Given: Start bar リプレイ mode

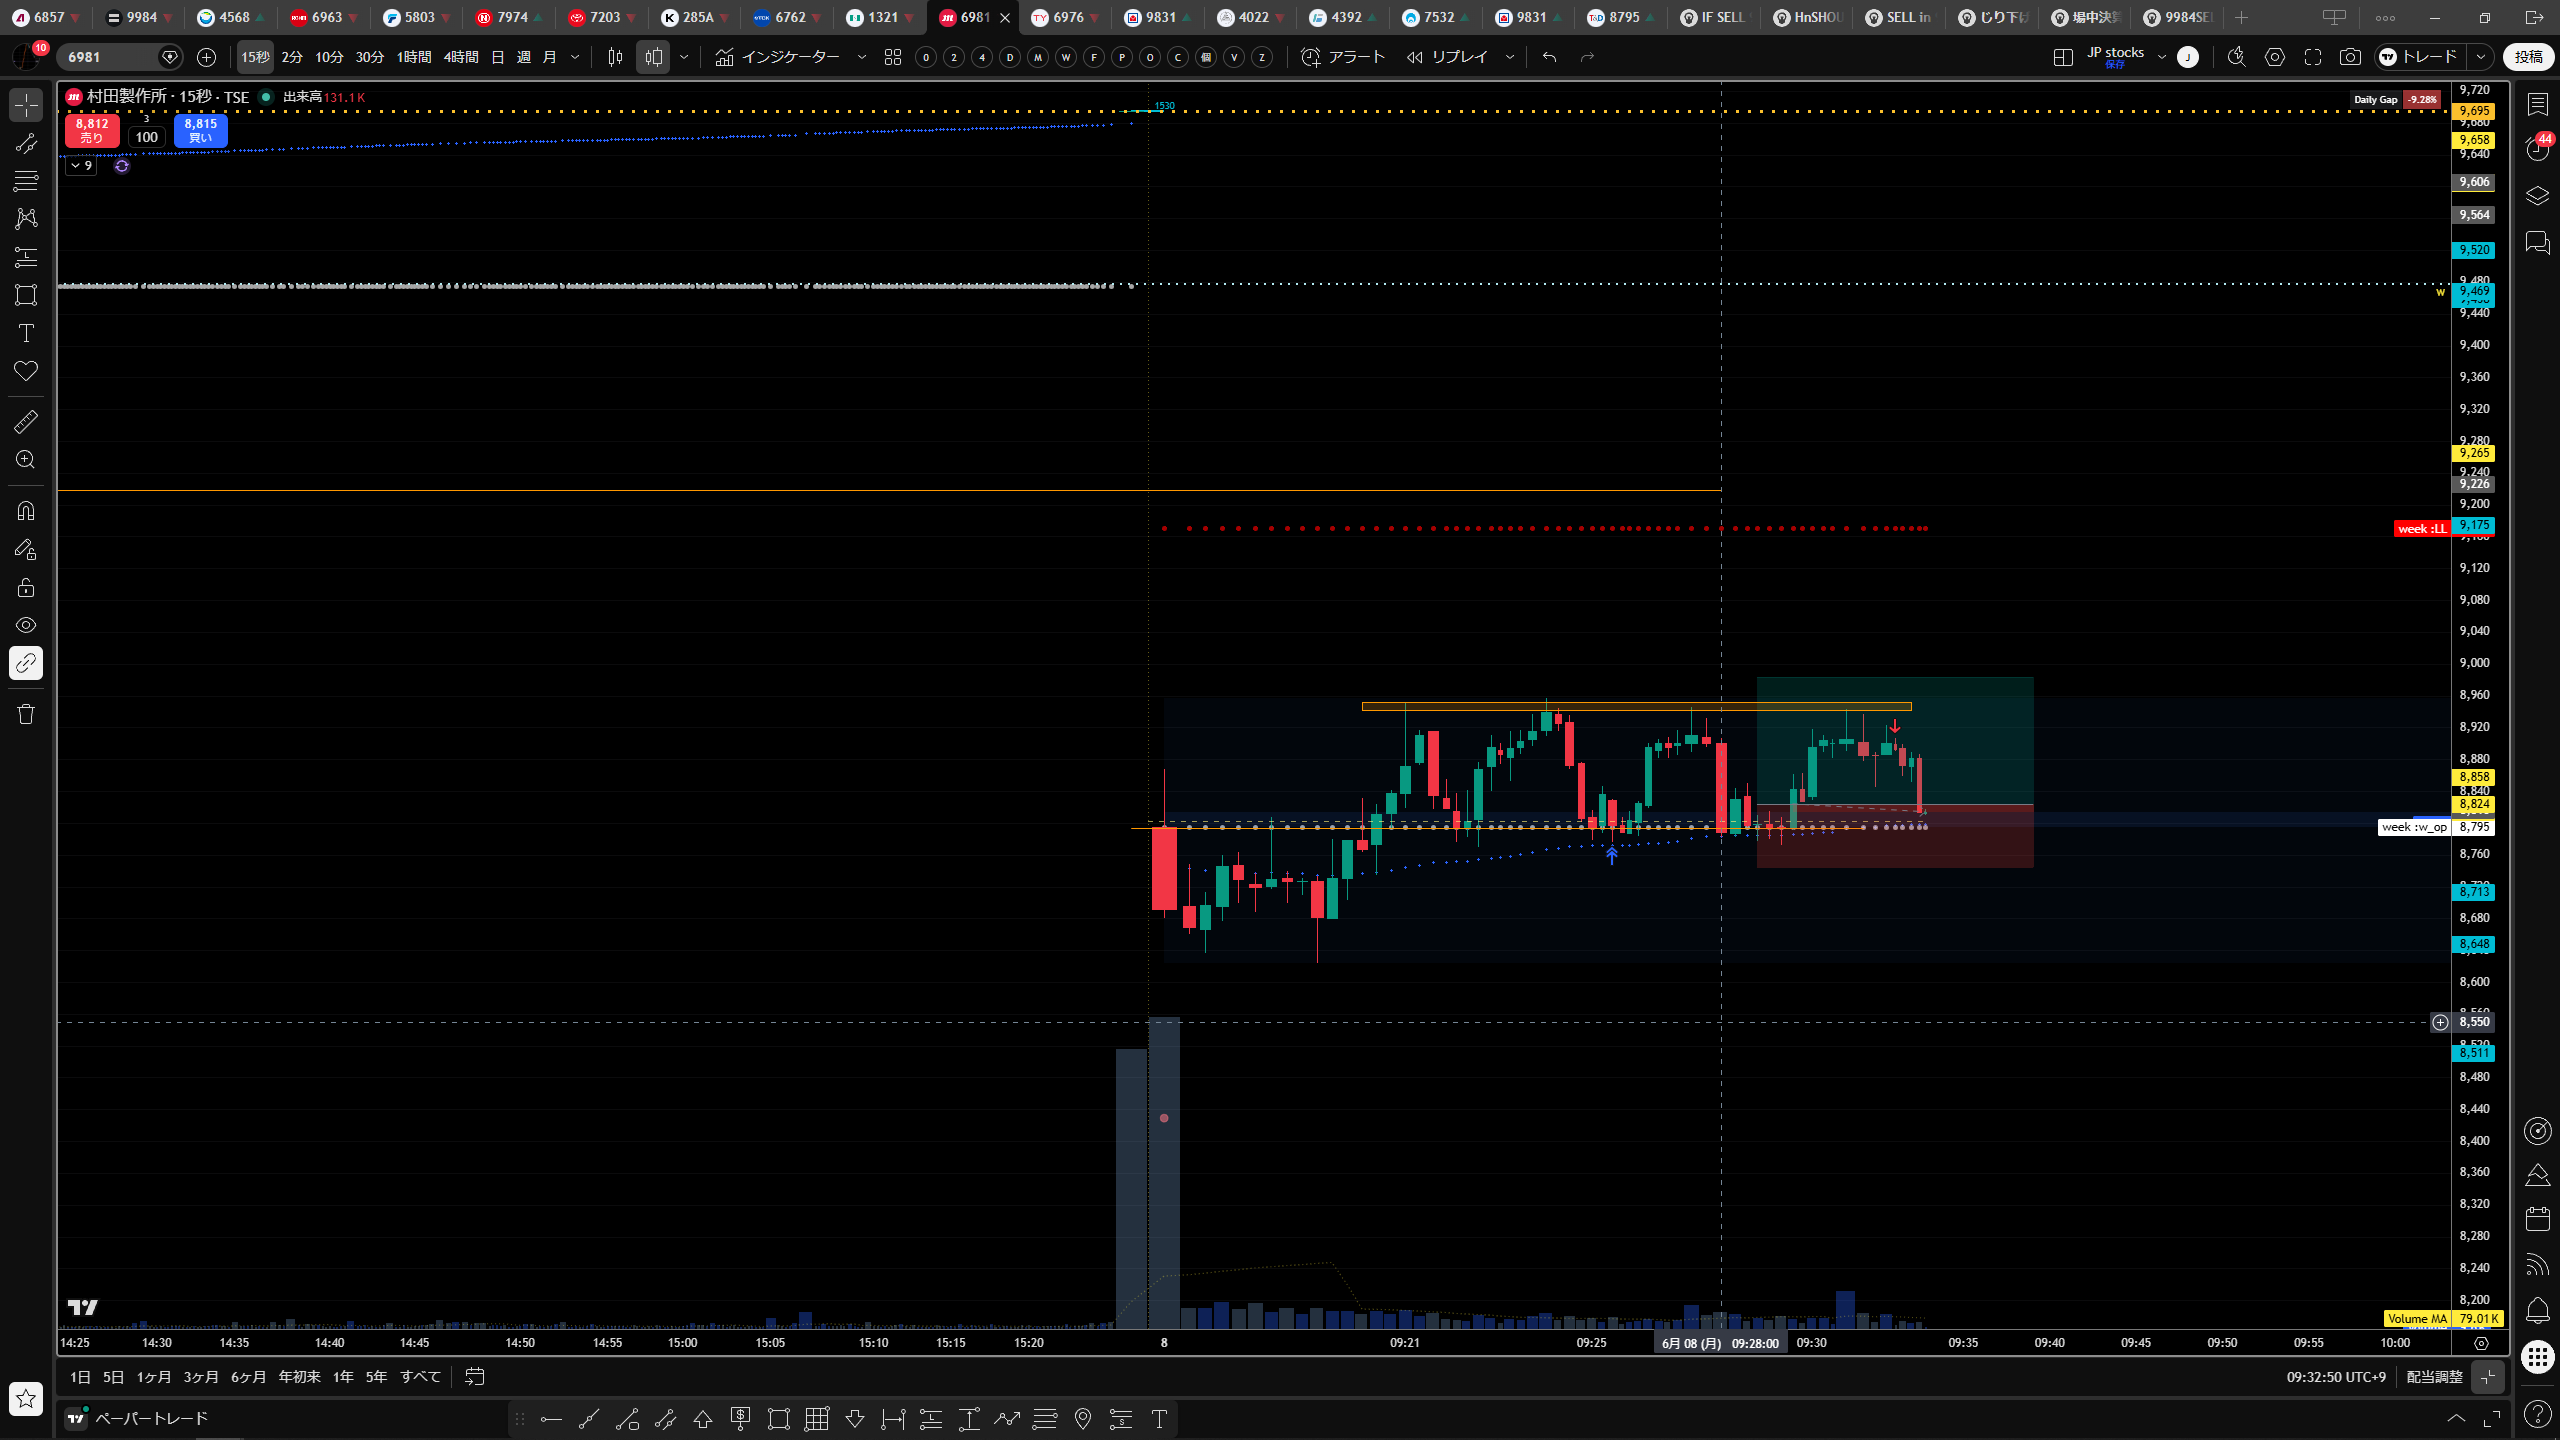Looking at the screenshot, I should (x=1447, y=57).
